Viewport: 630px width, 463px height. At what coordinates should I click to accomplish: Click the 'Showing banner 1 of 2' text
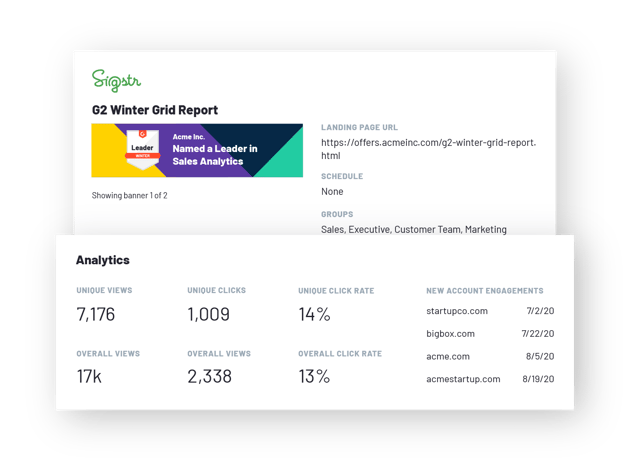coord(129,195)
